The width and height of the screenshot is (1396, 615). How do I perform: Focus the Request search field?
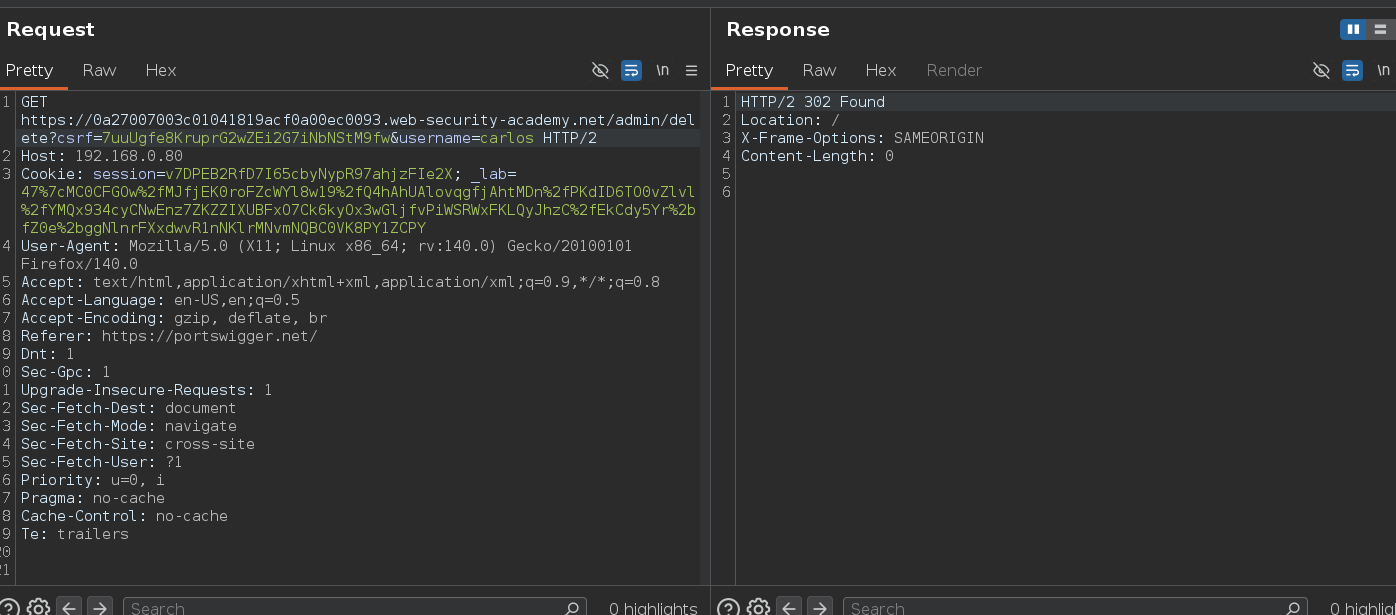click(x=355, y=607)
